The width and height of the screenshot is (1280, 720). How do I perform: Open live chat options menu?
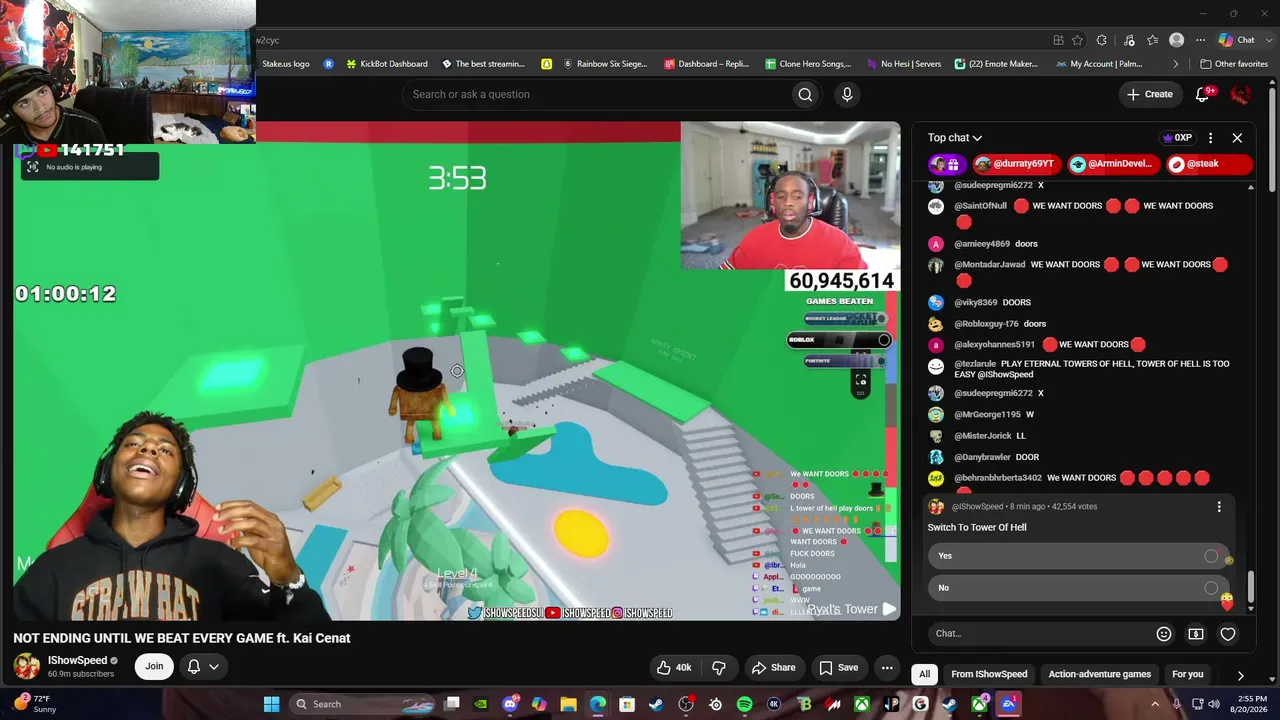pyautogui.click(x=1210, y=138)
